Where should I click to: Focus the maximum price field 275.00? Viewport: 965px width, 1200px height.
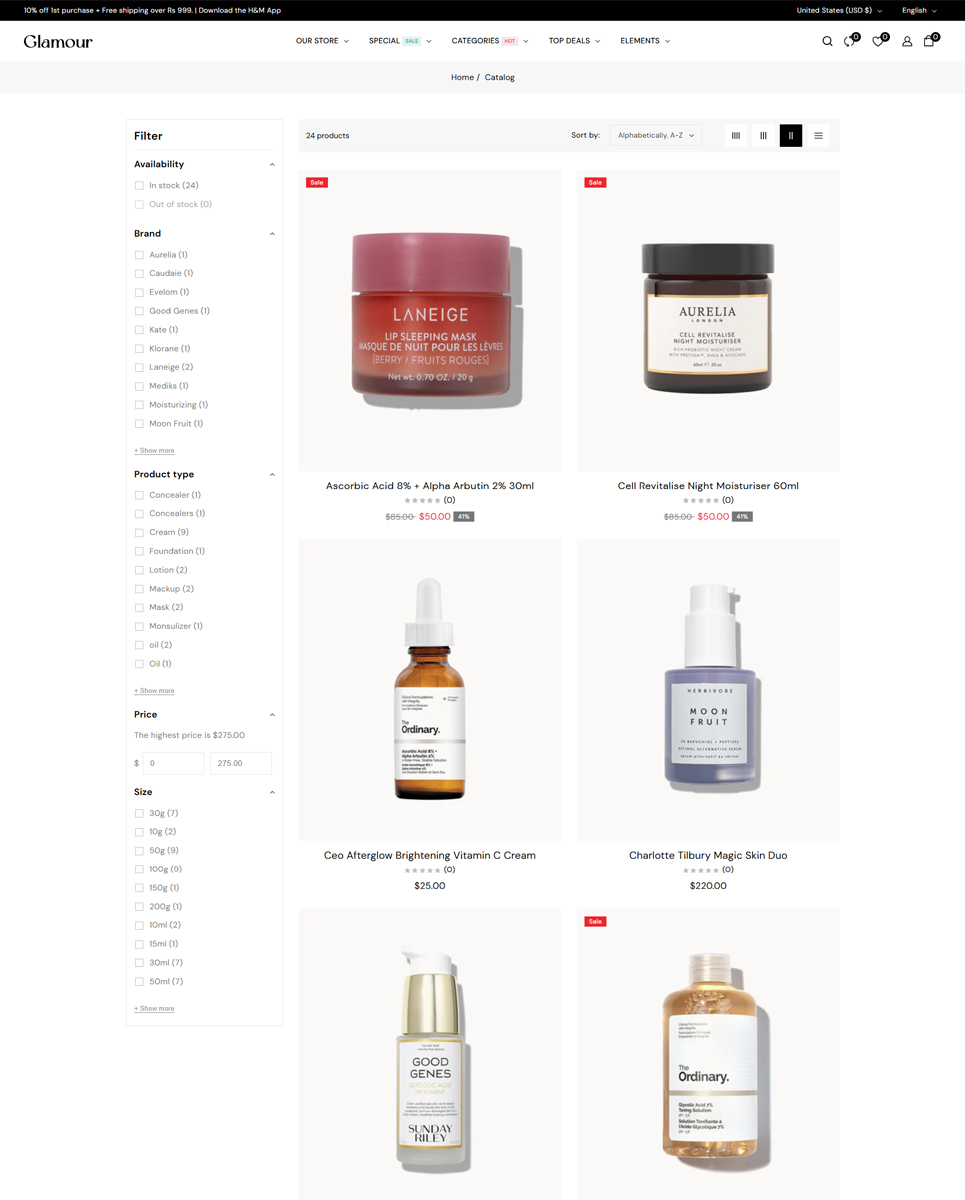[241, 763]
